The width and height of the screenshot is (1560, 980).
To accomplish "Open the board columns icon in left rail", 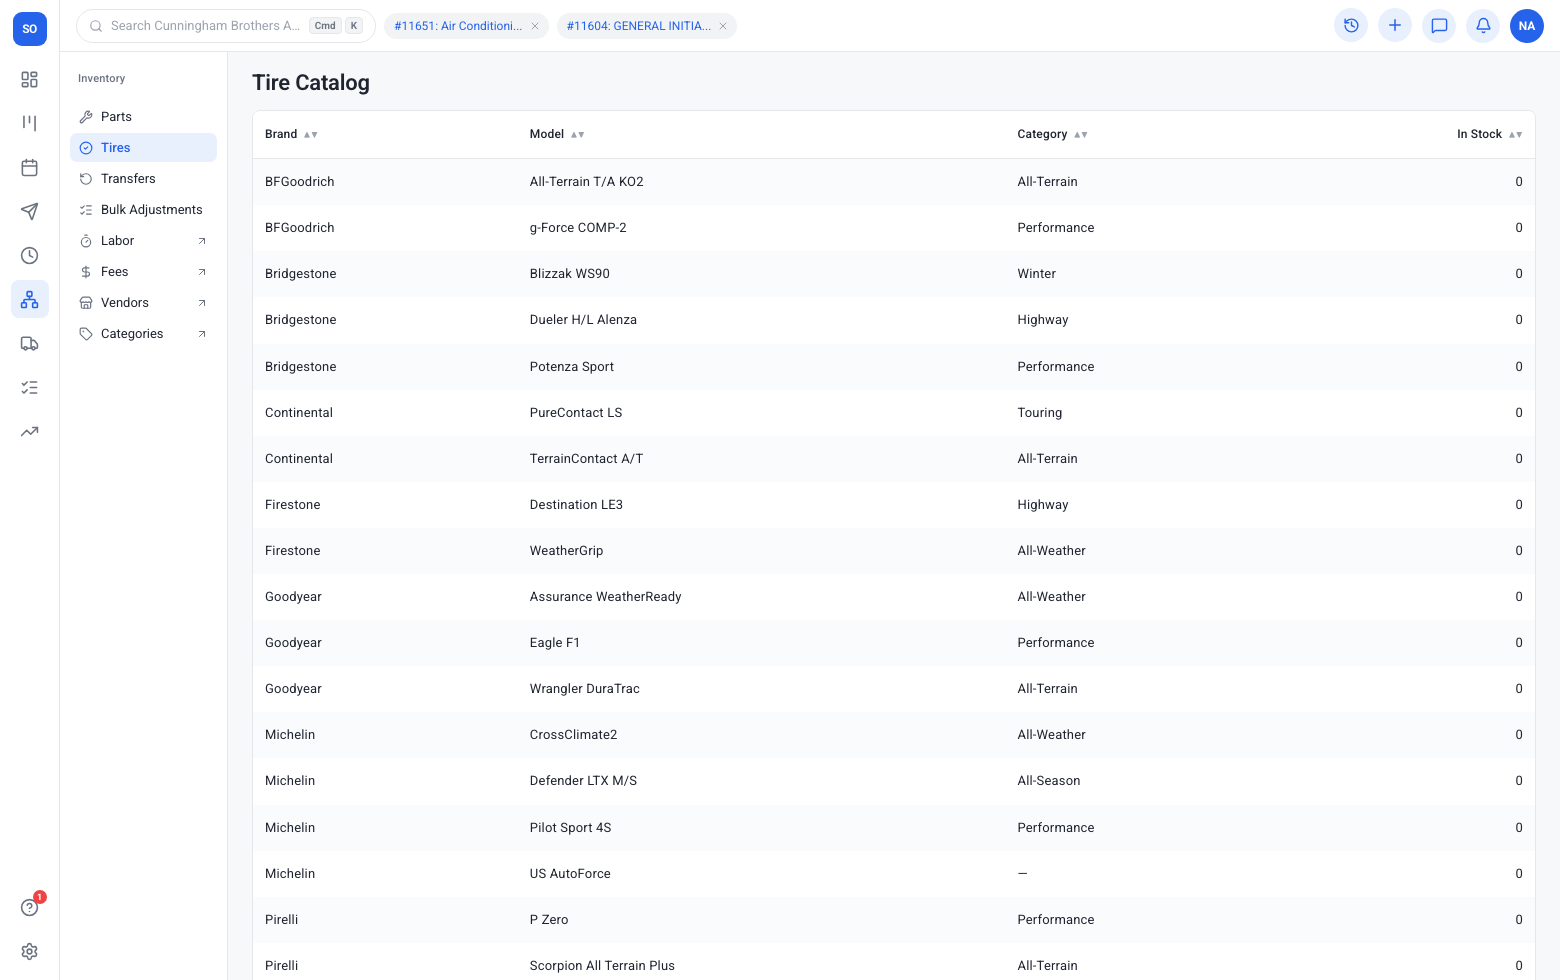I will pyautogui.click(x=30, y=123).
